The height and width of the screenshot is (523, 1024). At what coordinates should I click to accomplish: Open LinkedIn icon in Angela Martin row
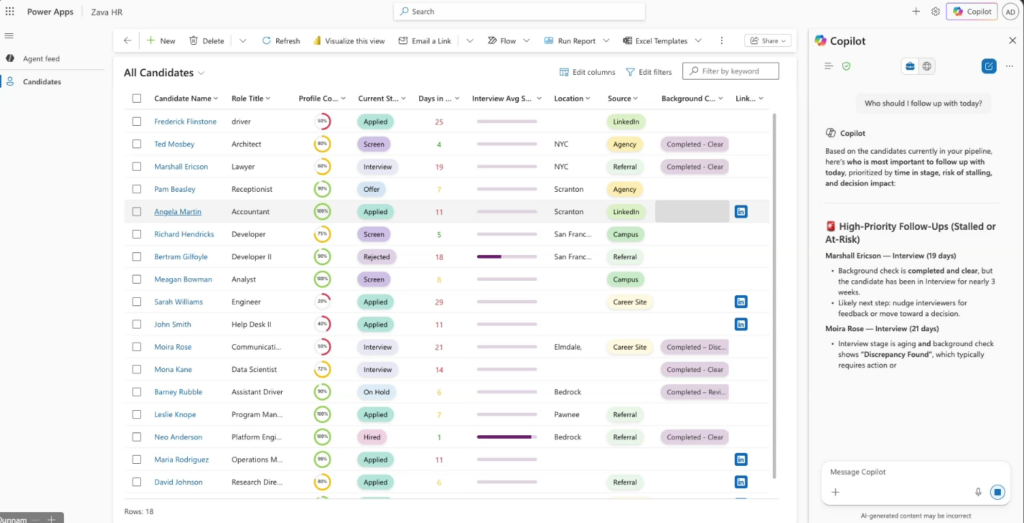pos(741,211)
